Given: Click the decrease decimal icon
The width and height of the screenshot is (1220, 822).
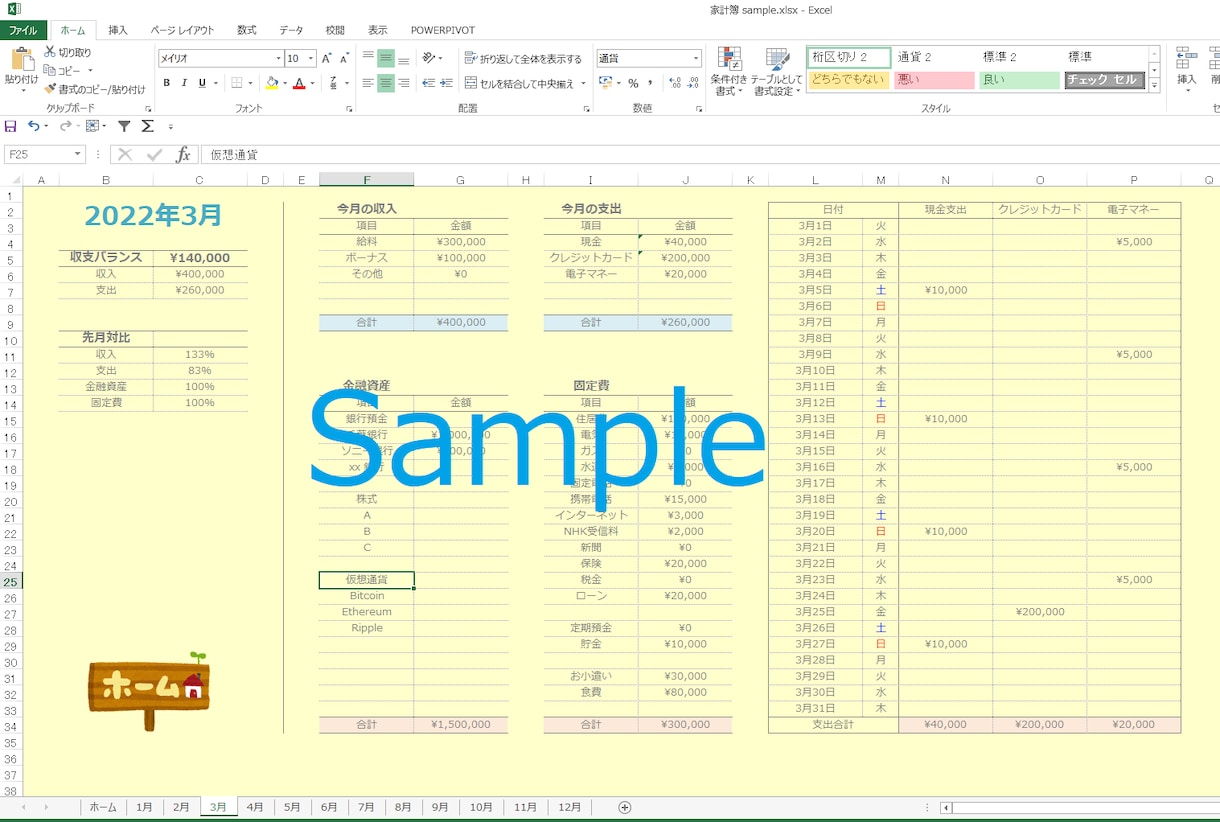Looking at the screenshot, I should click(x=693, y=83).
